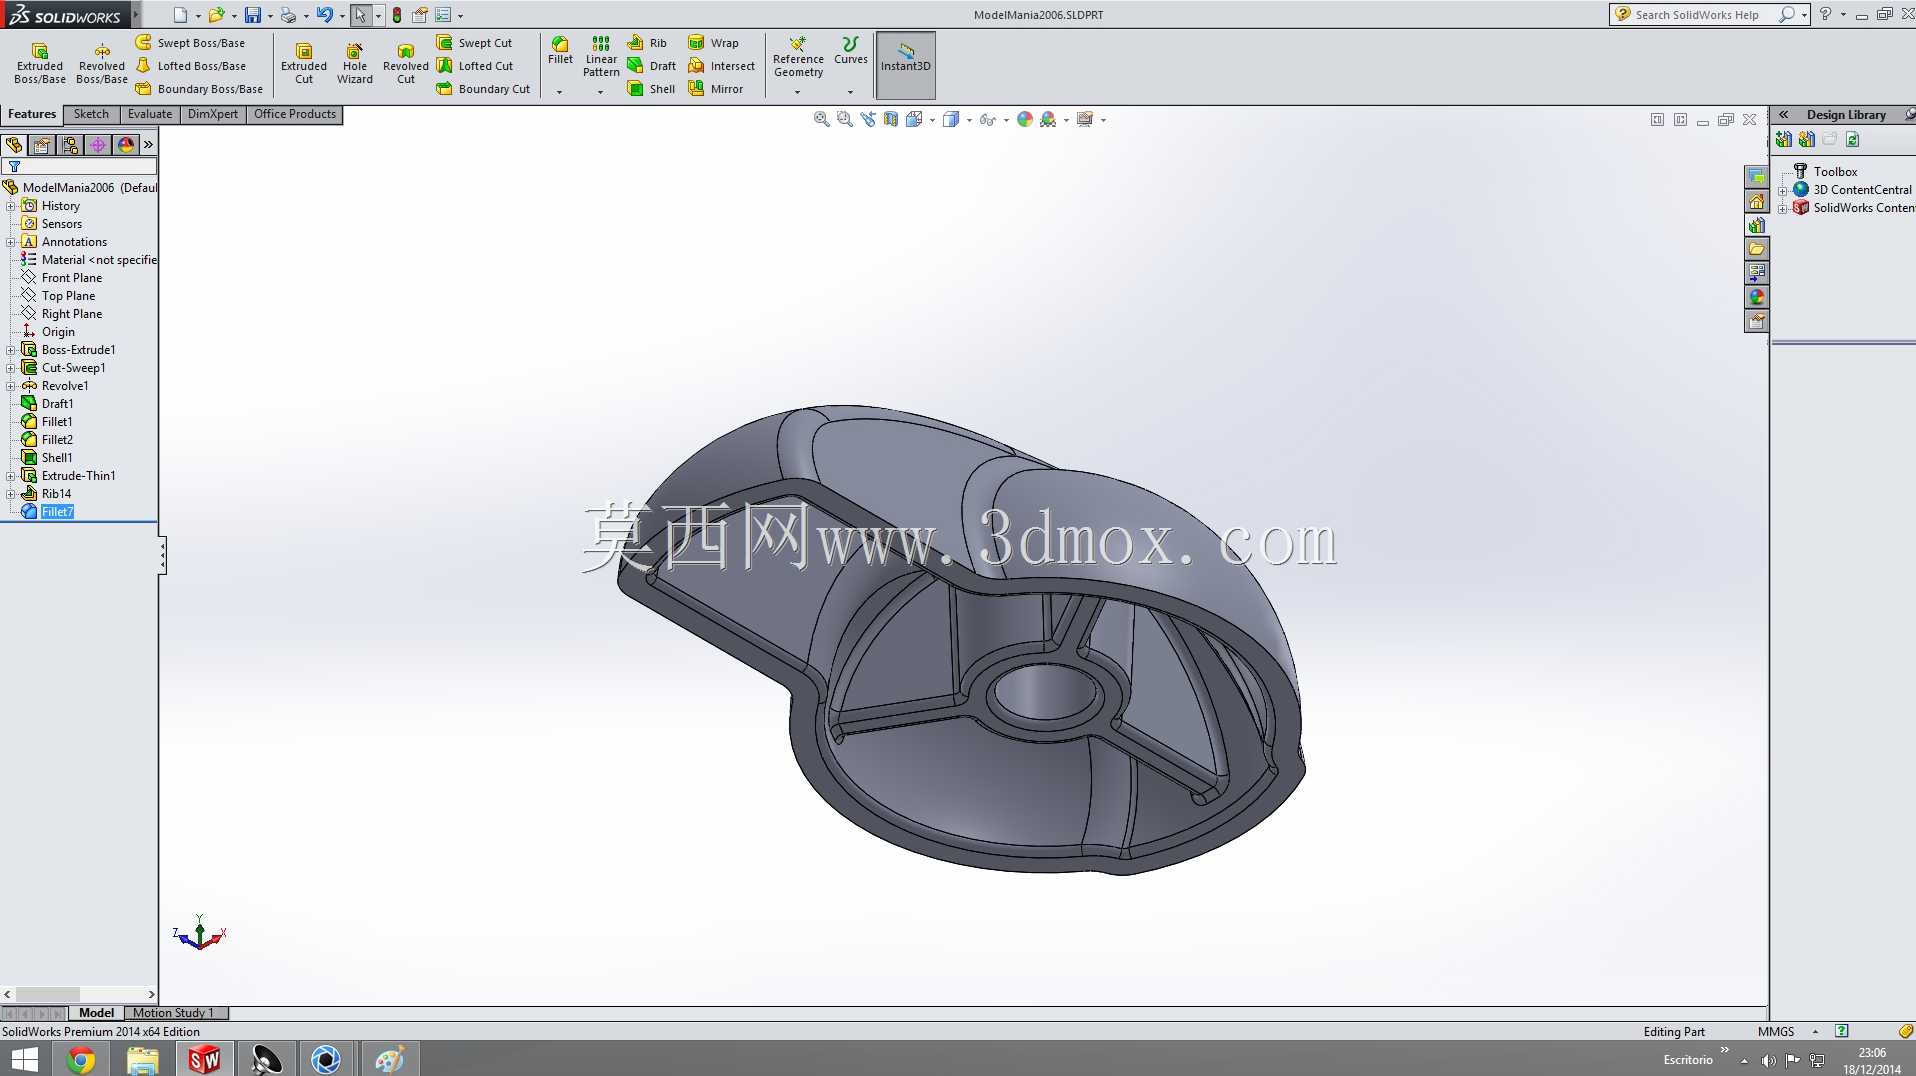Expand the Rib14 feature
1916x1076 pixels.
[x=11, y=494]
